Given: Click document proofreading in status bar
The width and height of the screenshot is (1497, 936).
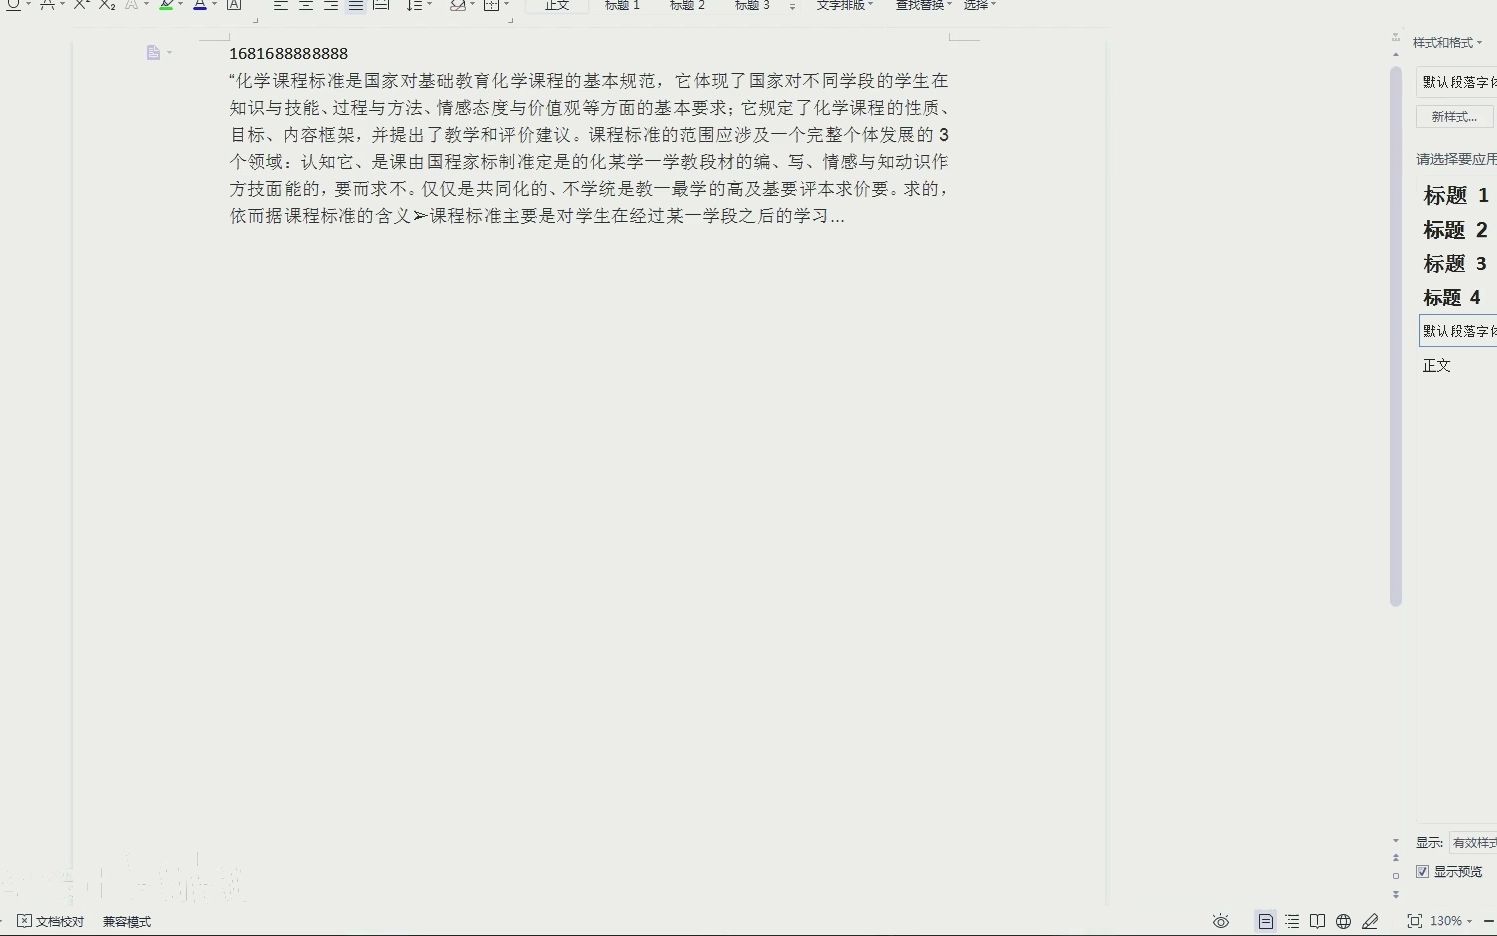Looking at the screenshot, I should [51, 921].
